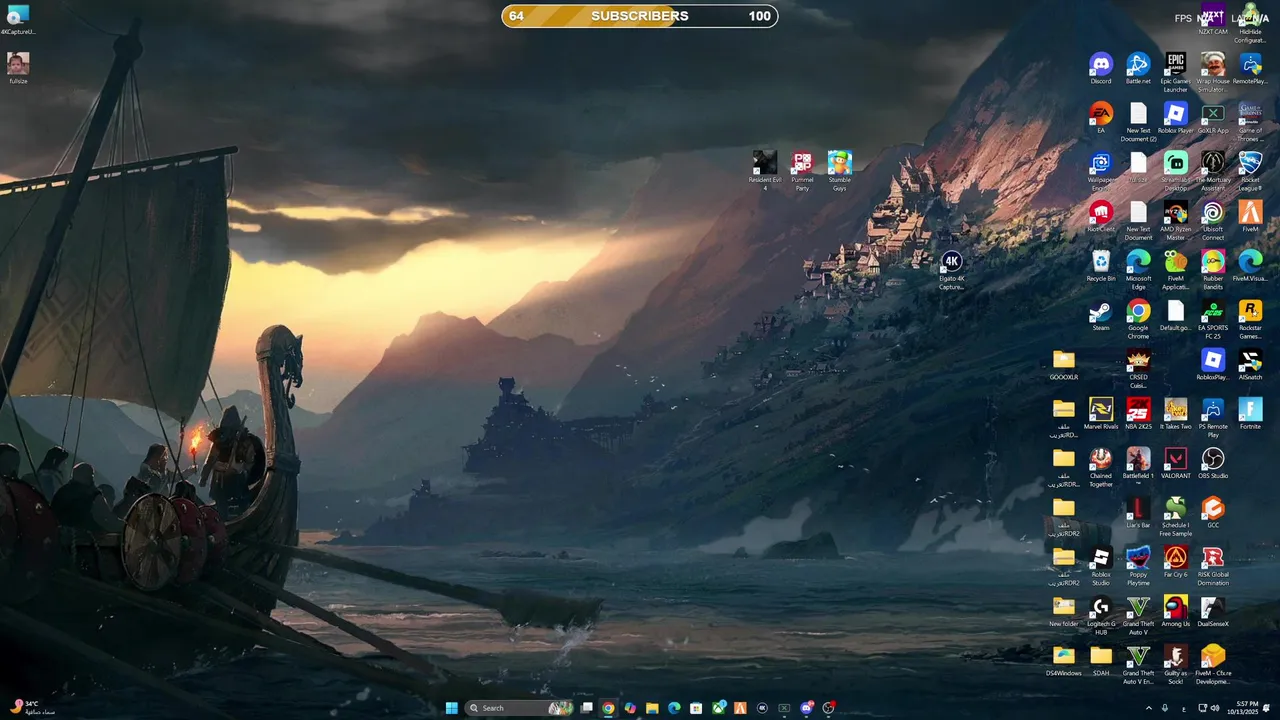The height and width of the screenshot is (720, 1280).
Task: Select the fullsize image file icon
Action: tap(18, 68)
